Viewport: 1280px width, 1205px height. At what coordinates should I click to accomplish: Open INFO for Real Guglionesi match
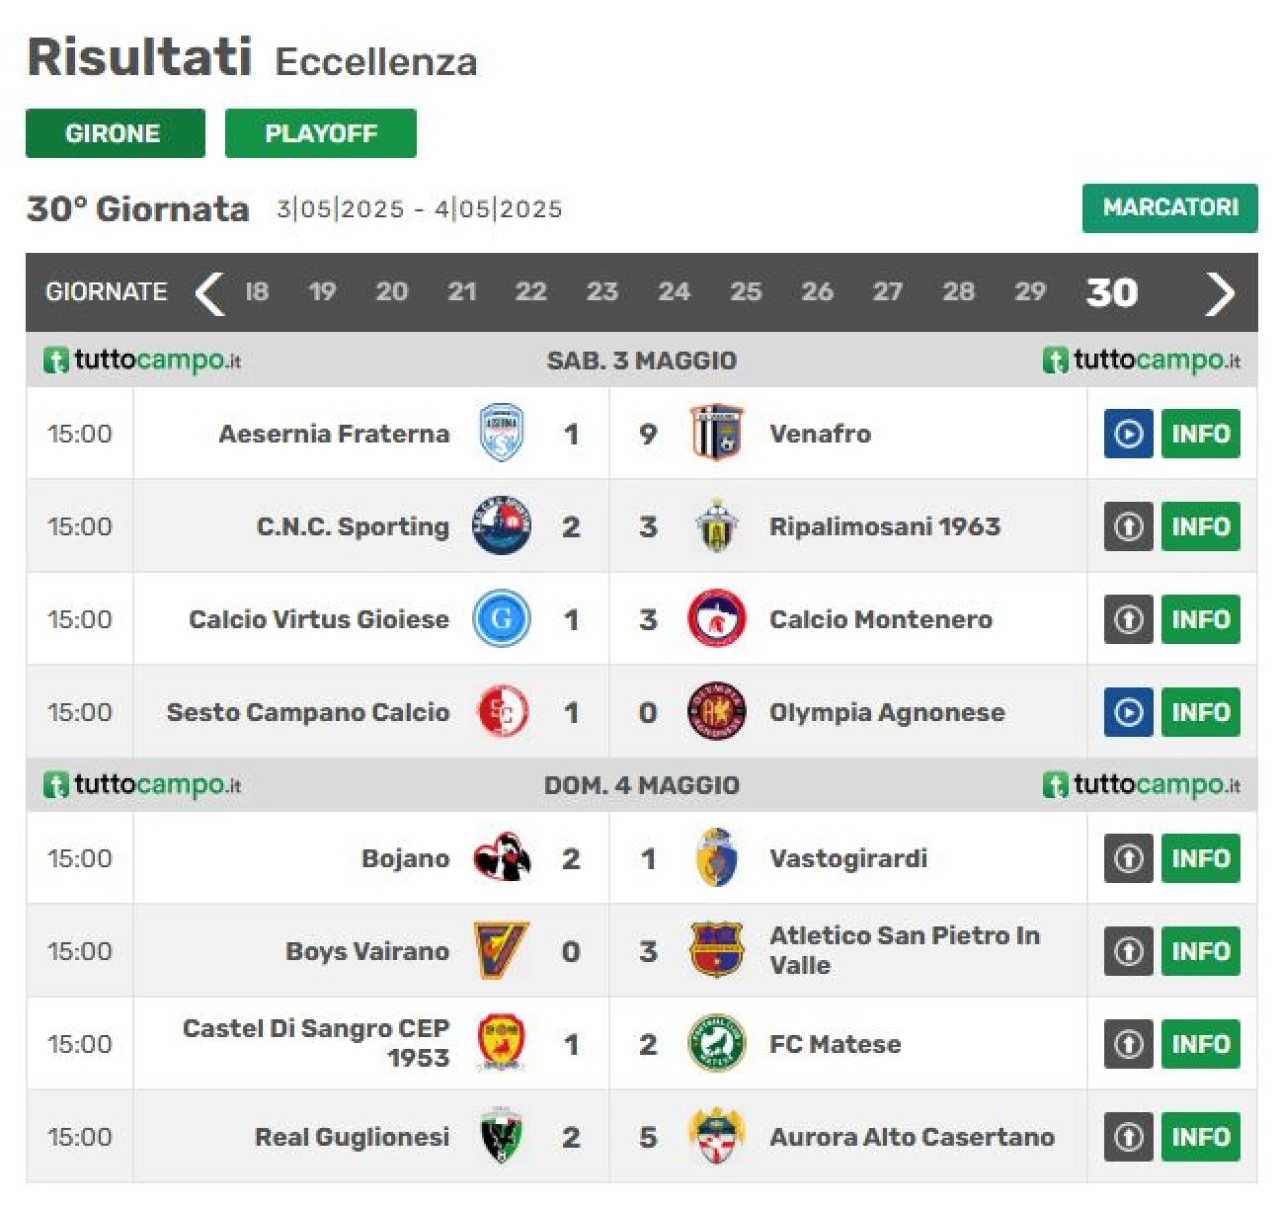pos(1200,1136)
